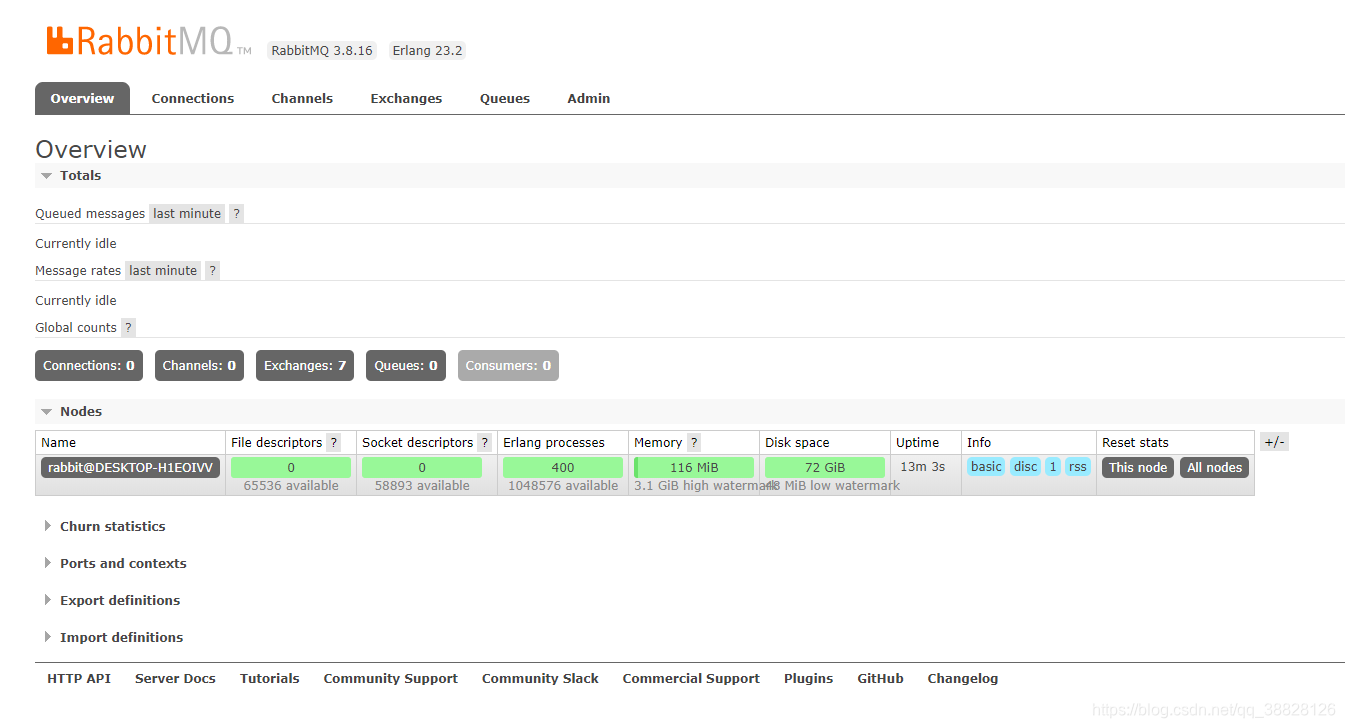
Task: Open the Tutorials link
Action: 270,678
